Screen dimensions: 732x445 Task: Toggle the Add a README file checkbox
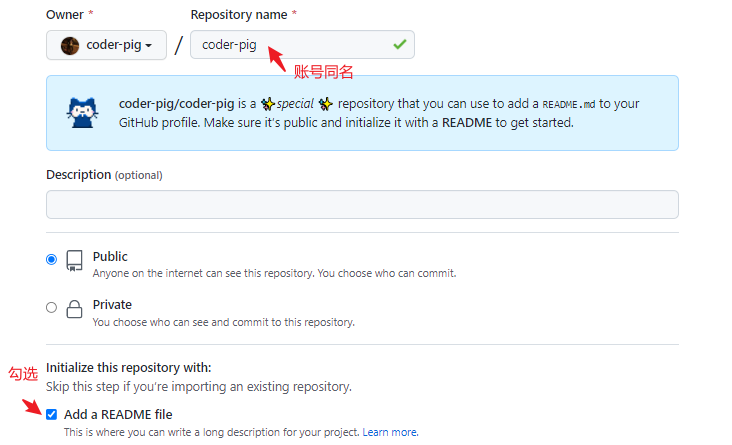click(51, 414)
